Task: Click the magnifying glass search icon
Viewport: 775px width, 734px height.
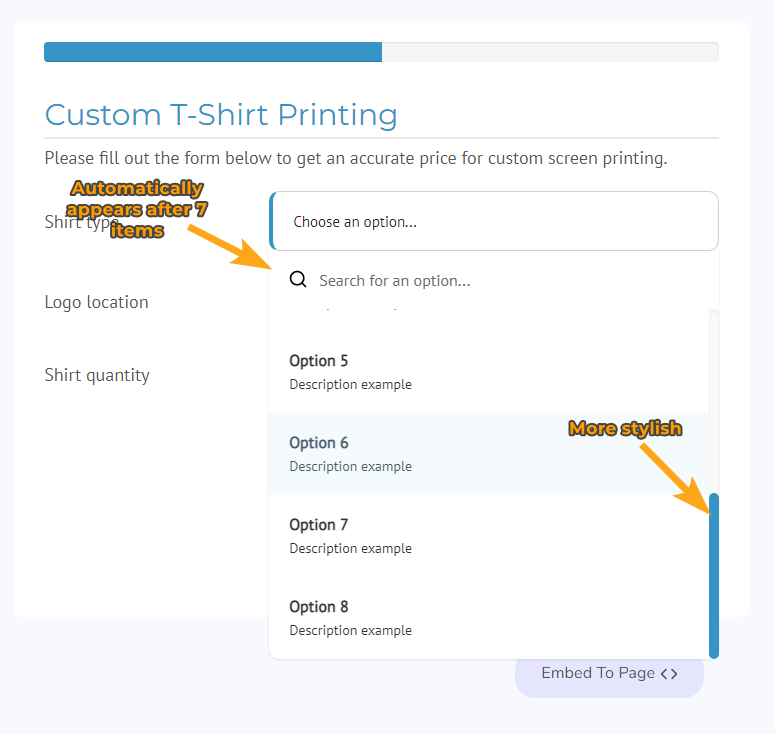Action: point(298,280)
